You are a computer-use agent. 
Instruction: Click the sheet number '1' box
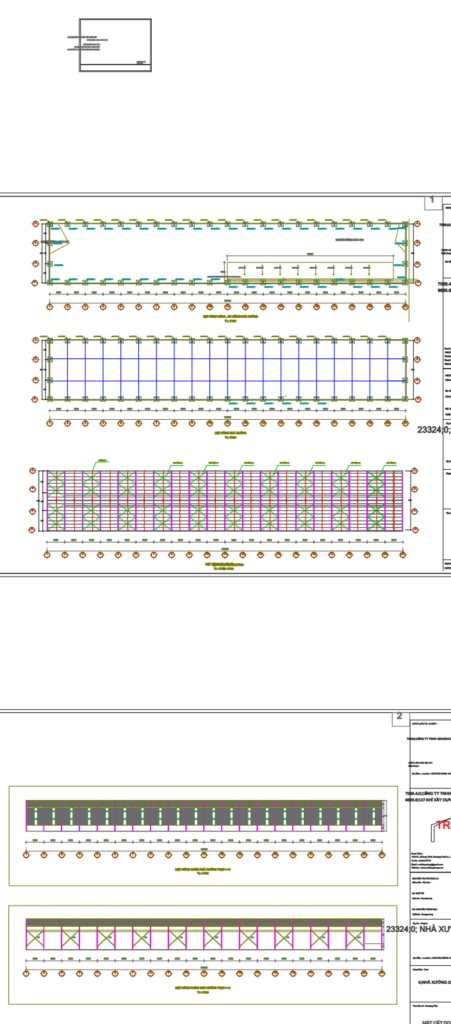point(433,202)
